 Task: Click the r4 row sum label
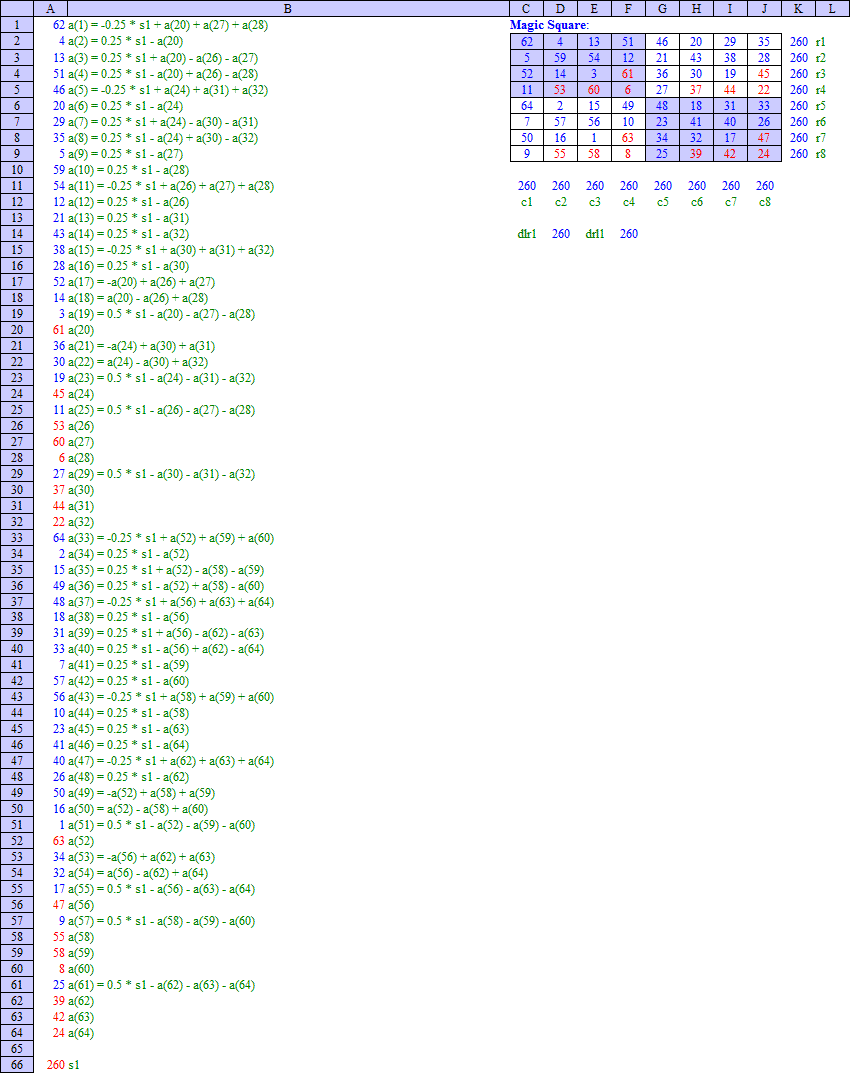click(820, 90)
